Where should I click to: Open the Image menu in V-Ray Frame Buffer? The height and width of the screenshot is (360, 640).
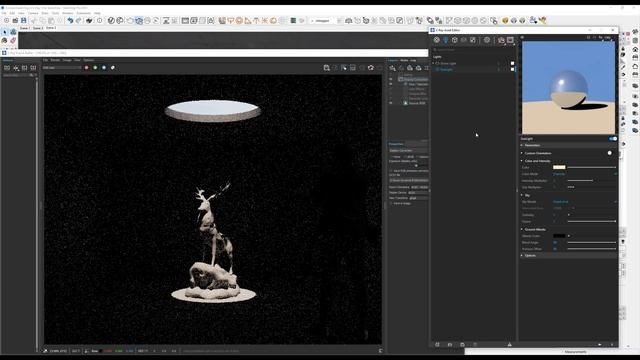(x=67, y=60)
